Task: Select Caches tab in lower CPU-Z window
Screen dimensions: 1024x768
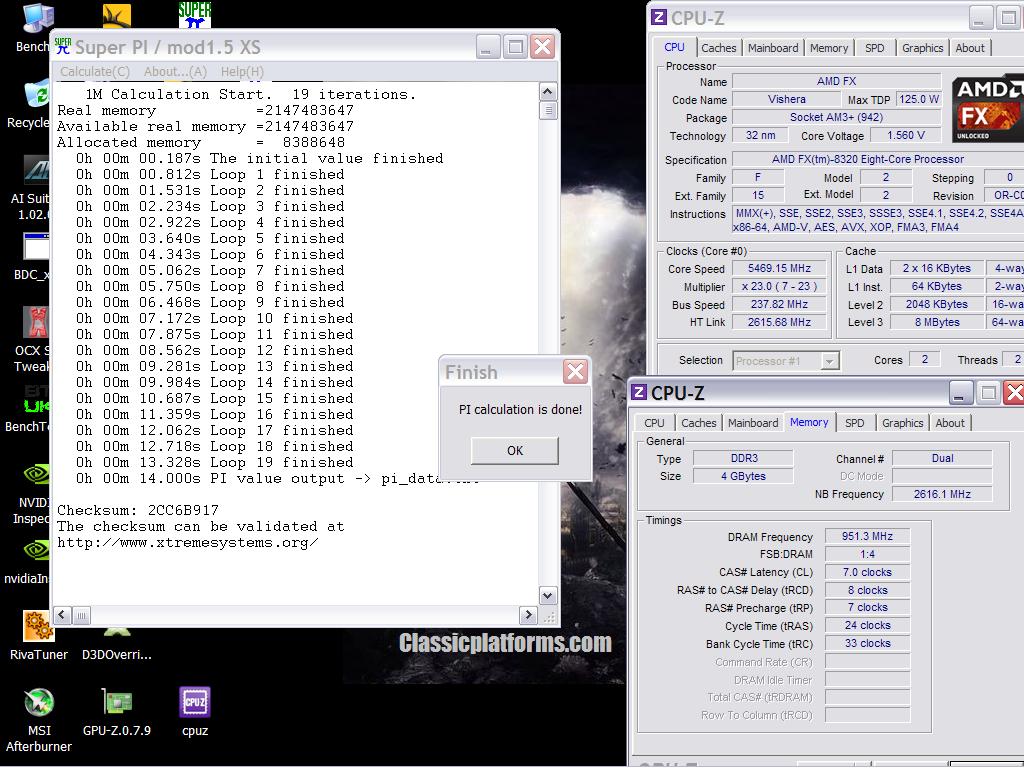Action: click(699, 423)
